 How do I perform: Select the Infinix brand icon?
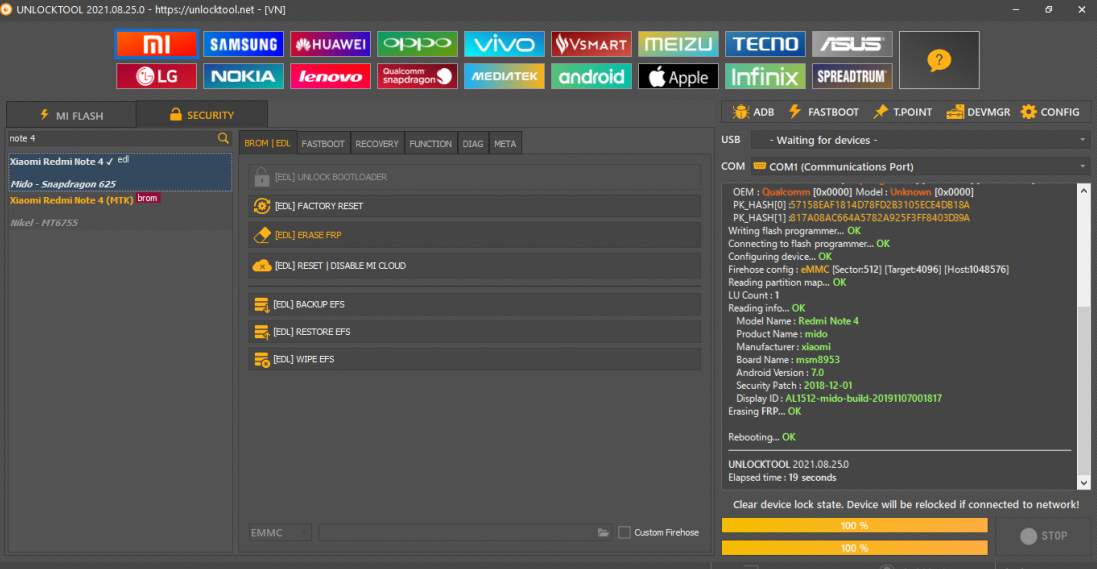pos(765,76)
